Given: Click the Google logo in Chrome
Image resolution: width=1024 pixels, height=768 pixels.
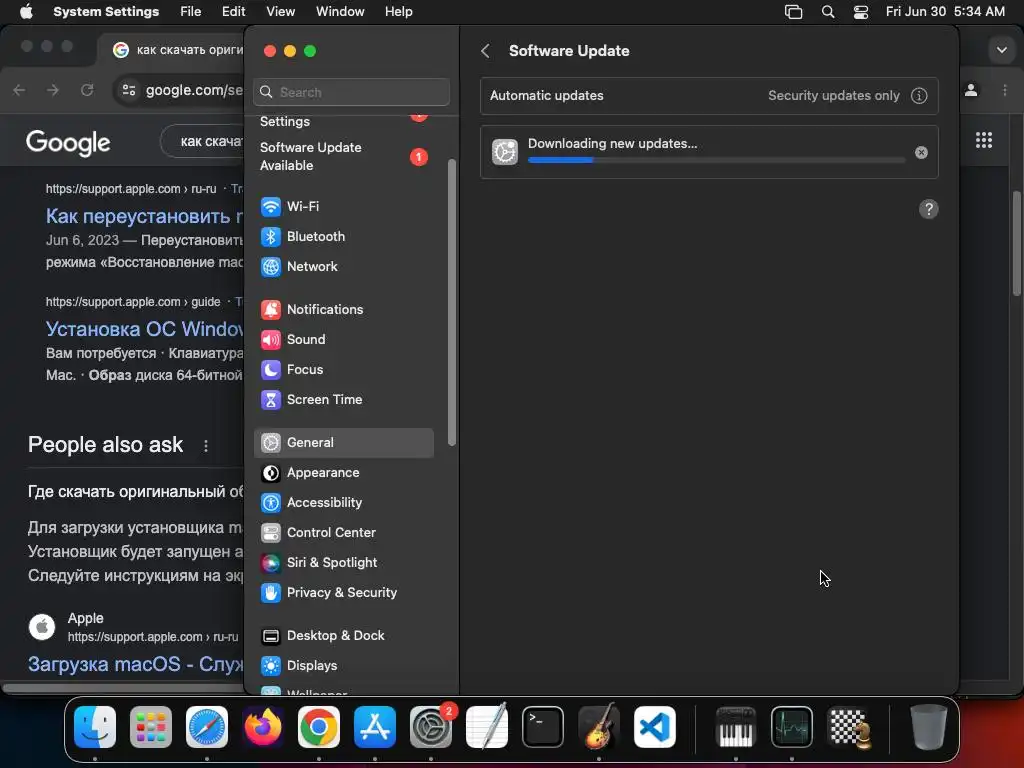Looking at the screenshot, I should pos(68,142).
